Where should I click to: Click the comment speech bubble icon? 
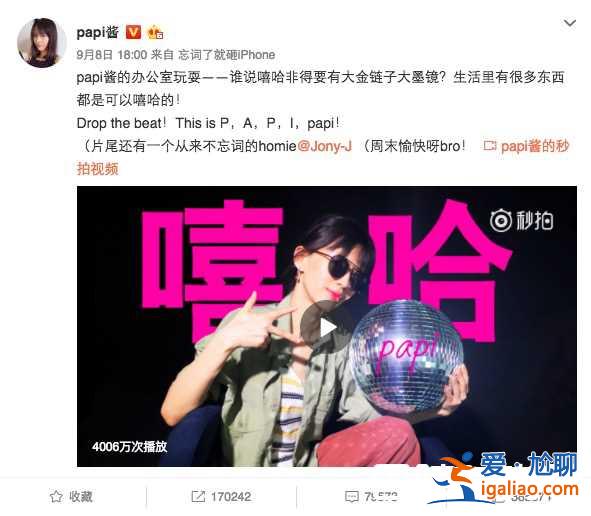(x=352, y=496)
